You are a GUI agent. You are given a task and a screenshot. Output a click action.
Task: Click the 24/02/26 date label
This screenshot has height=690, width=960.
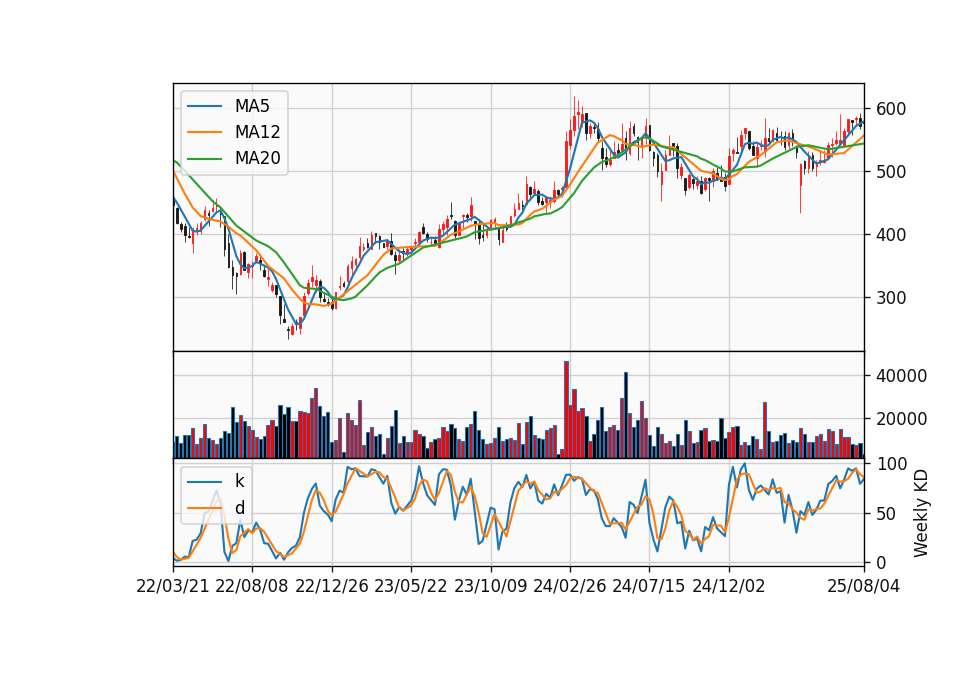click(570, 587)
